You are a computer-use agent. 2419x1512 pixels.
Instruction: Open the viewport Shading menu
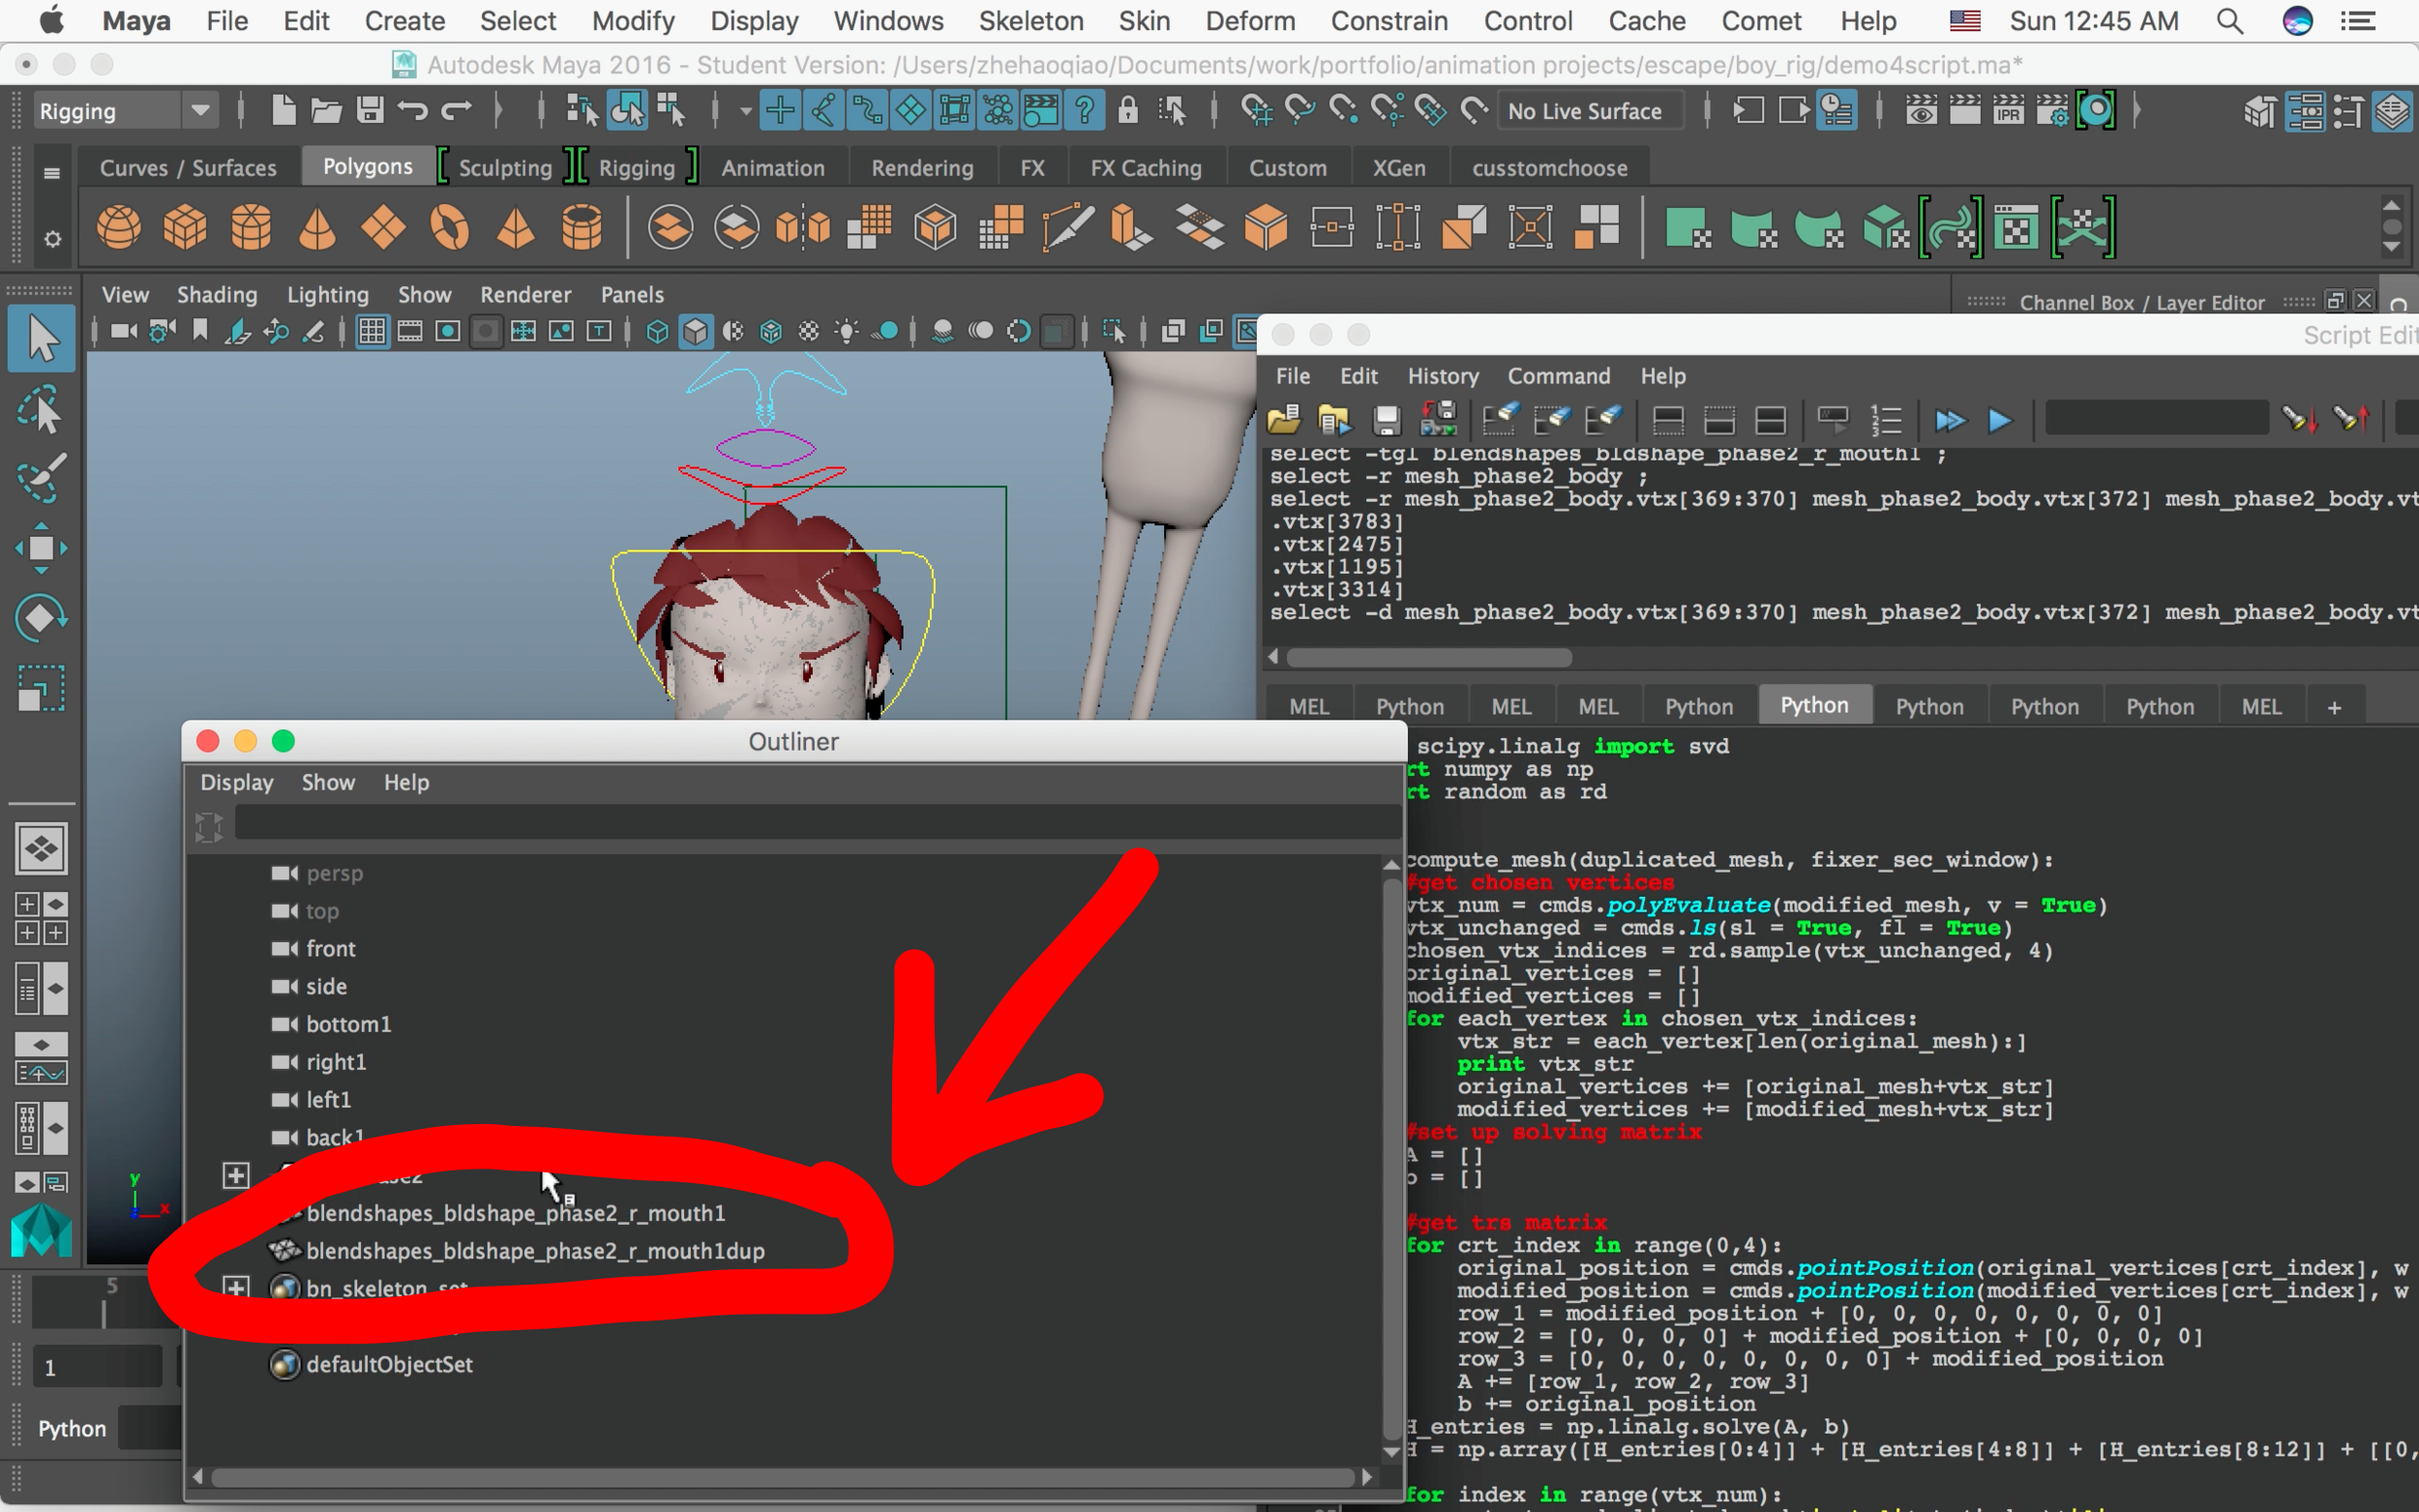(x=217, y=295)
